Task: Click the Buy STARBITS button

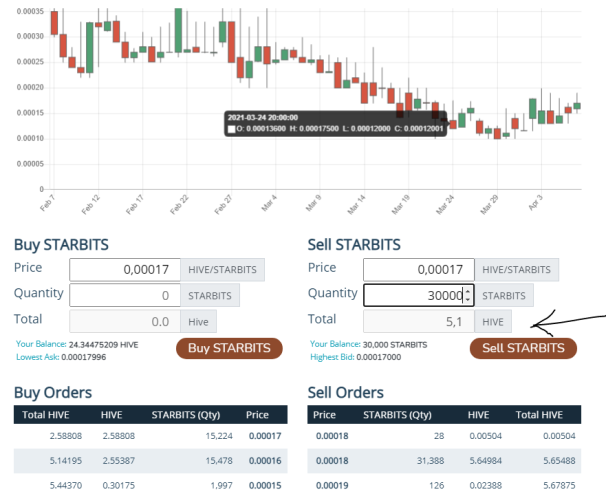Action: 229,348
